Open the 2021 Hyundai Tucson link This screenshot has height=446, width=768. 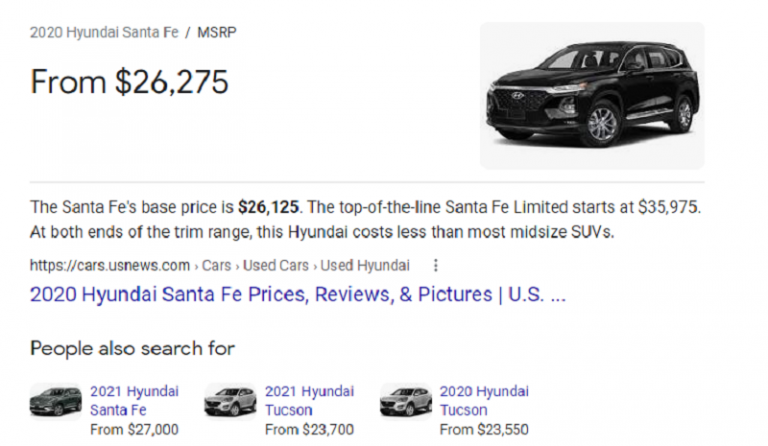click(x=309, y=400)
